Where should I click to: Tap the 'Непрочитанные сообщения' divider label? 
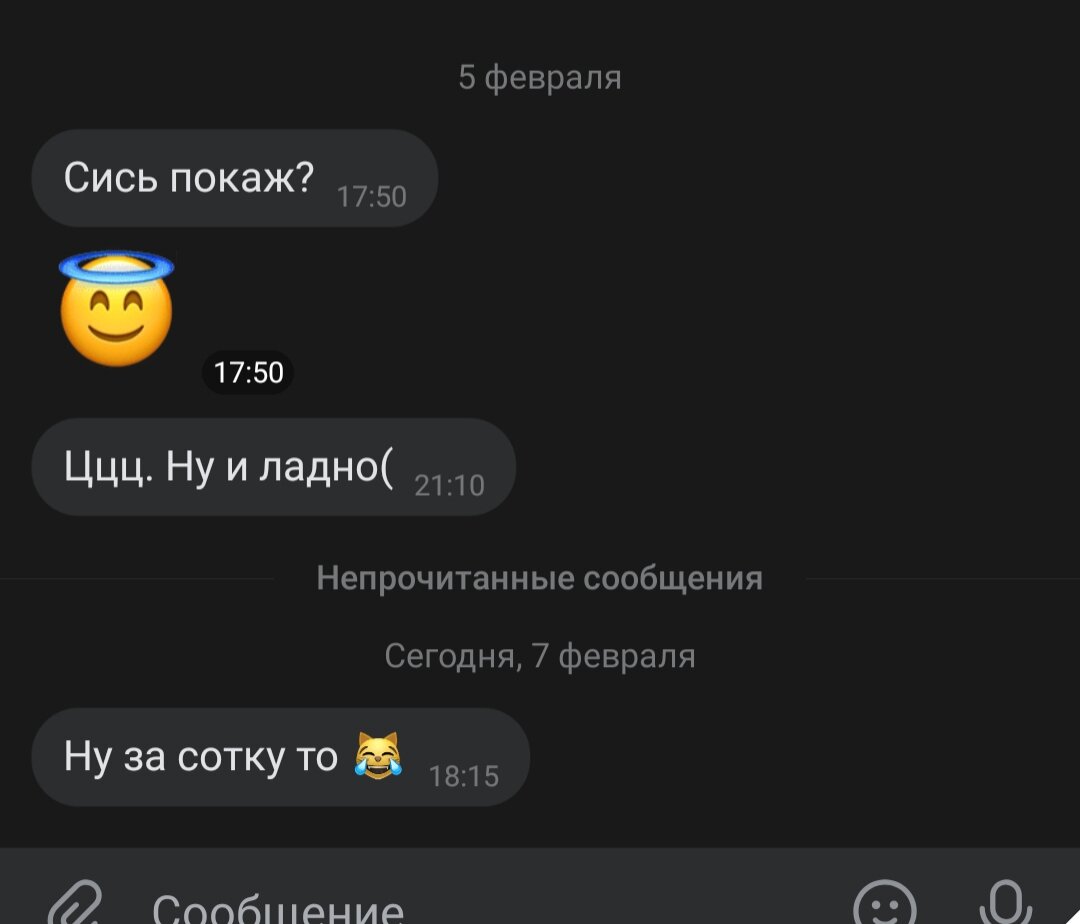540,578
